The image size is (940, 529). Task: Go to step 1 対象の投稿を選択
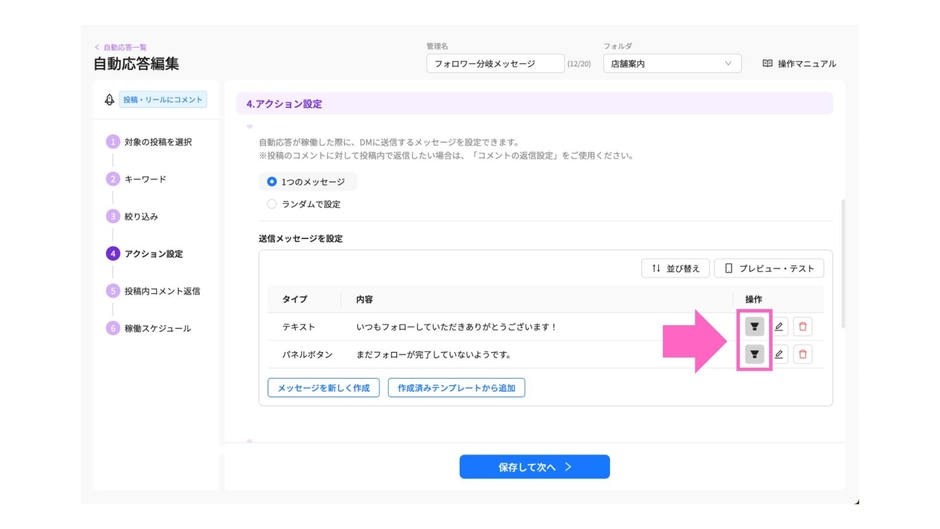[x=157, y=142]
